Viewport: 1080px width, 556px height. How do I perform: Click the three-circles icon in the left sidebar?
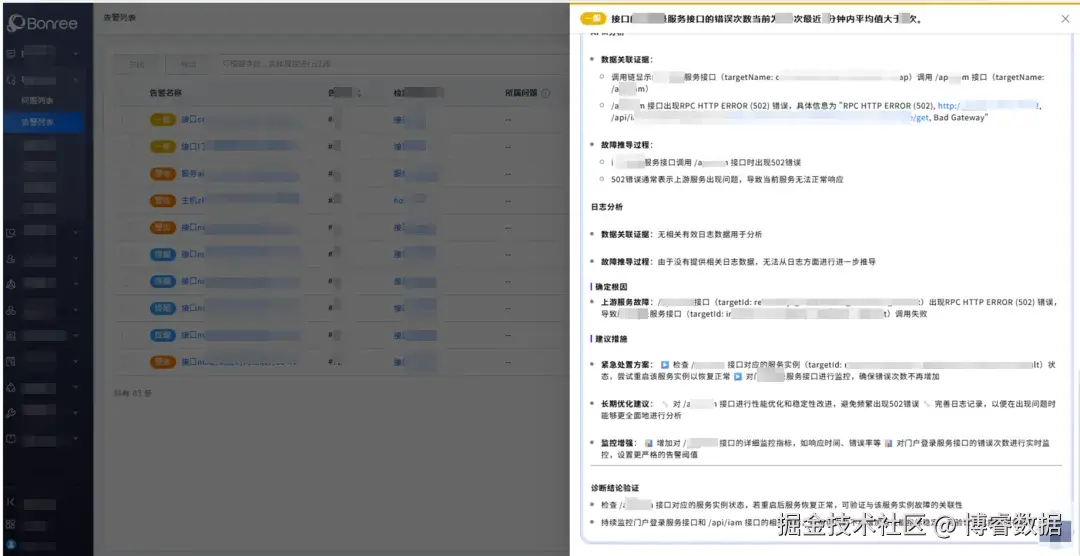[x=10, y=310]
